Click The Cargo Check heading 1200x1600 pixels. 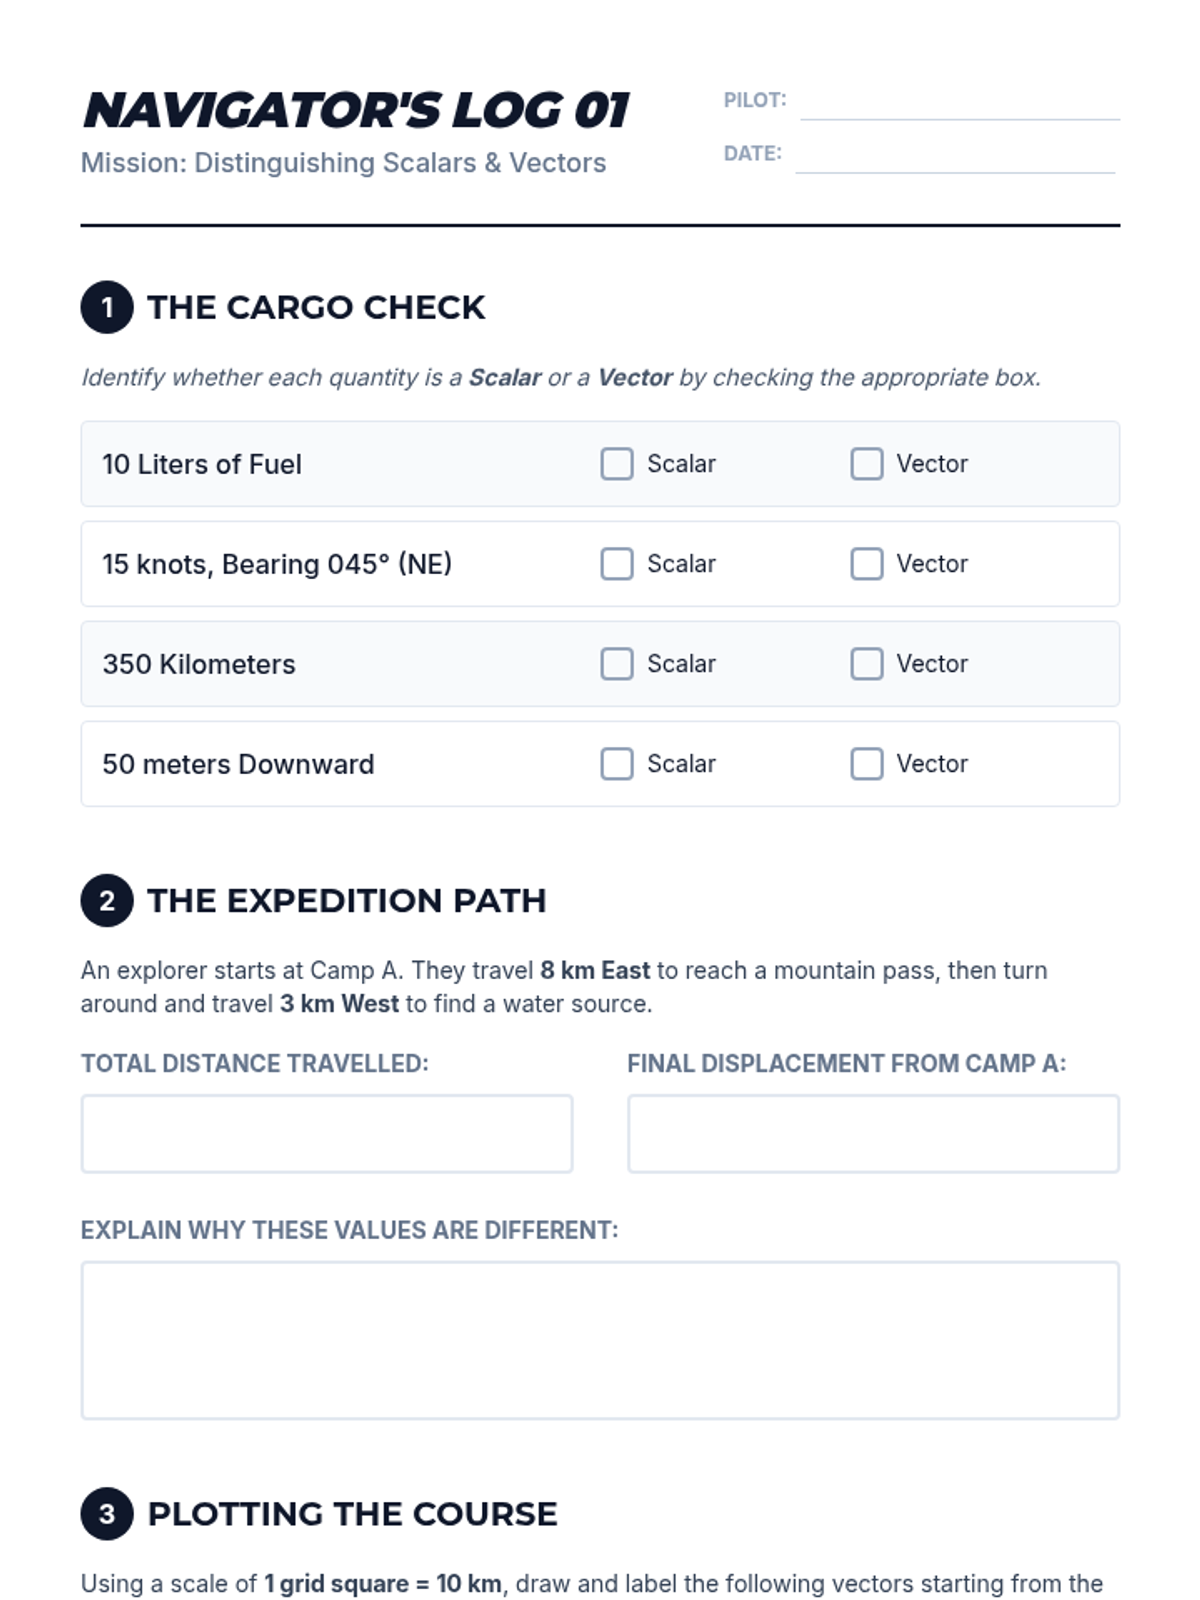pos(316,307)
